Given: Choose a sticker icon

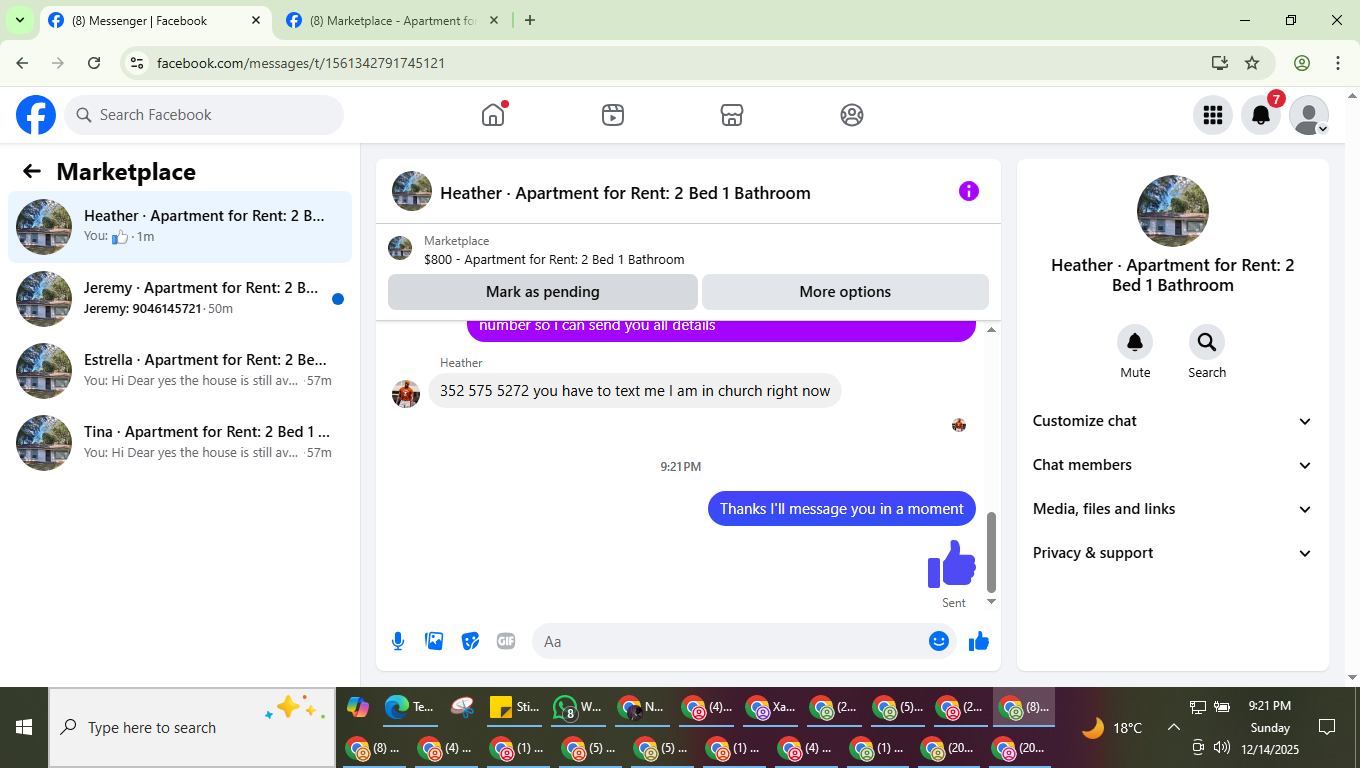Looking at the screenshot, I should [x=470, y=641].
